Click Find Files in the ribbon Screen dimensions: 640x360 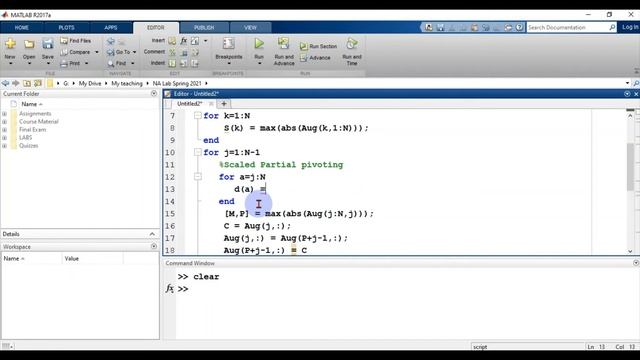[x=76, y=41]
